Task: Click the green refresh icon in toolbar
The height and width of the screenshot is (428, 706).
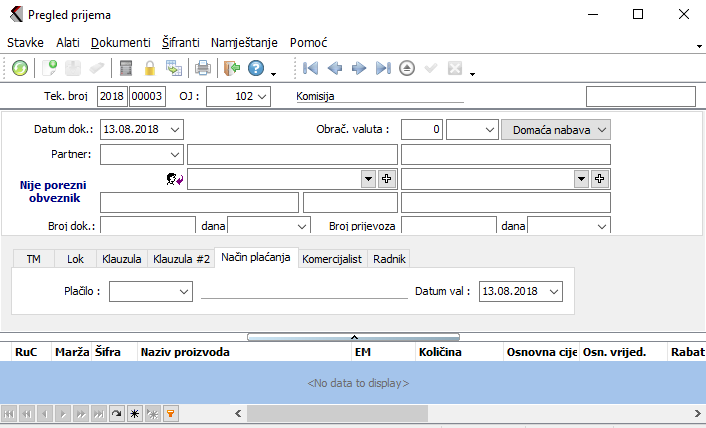Action: coord(20,68)
